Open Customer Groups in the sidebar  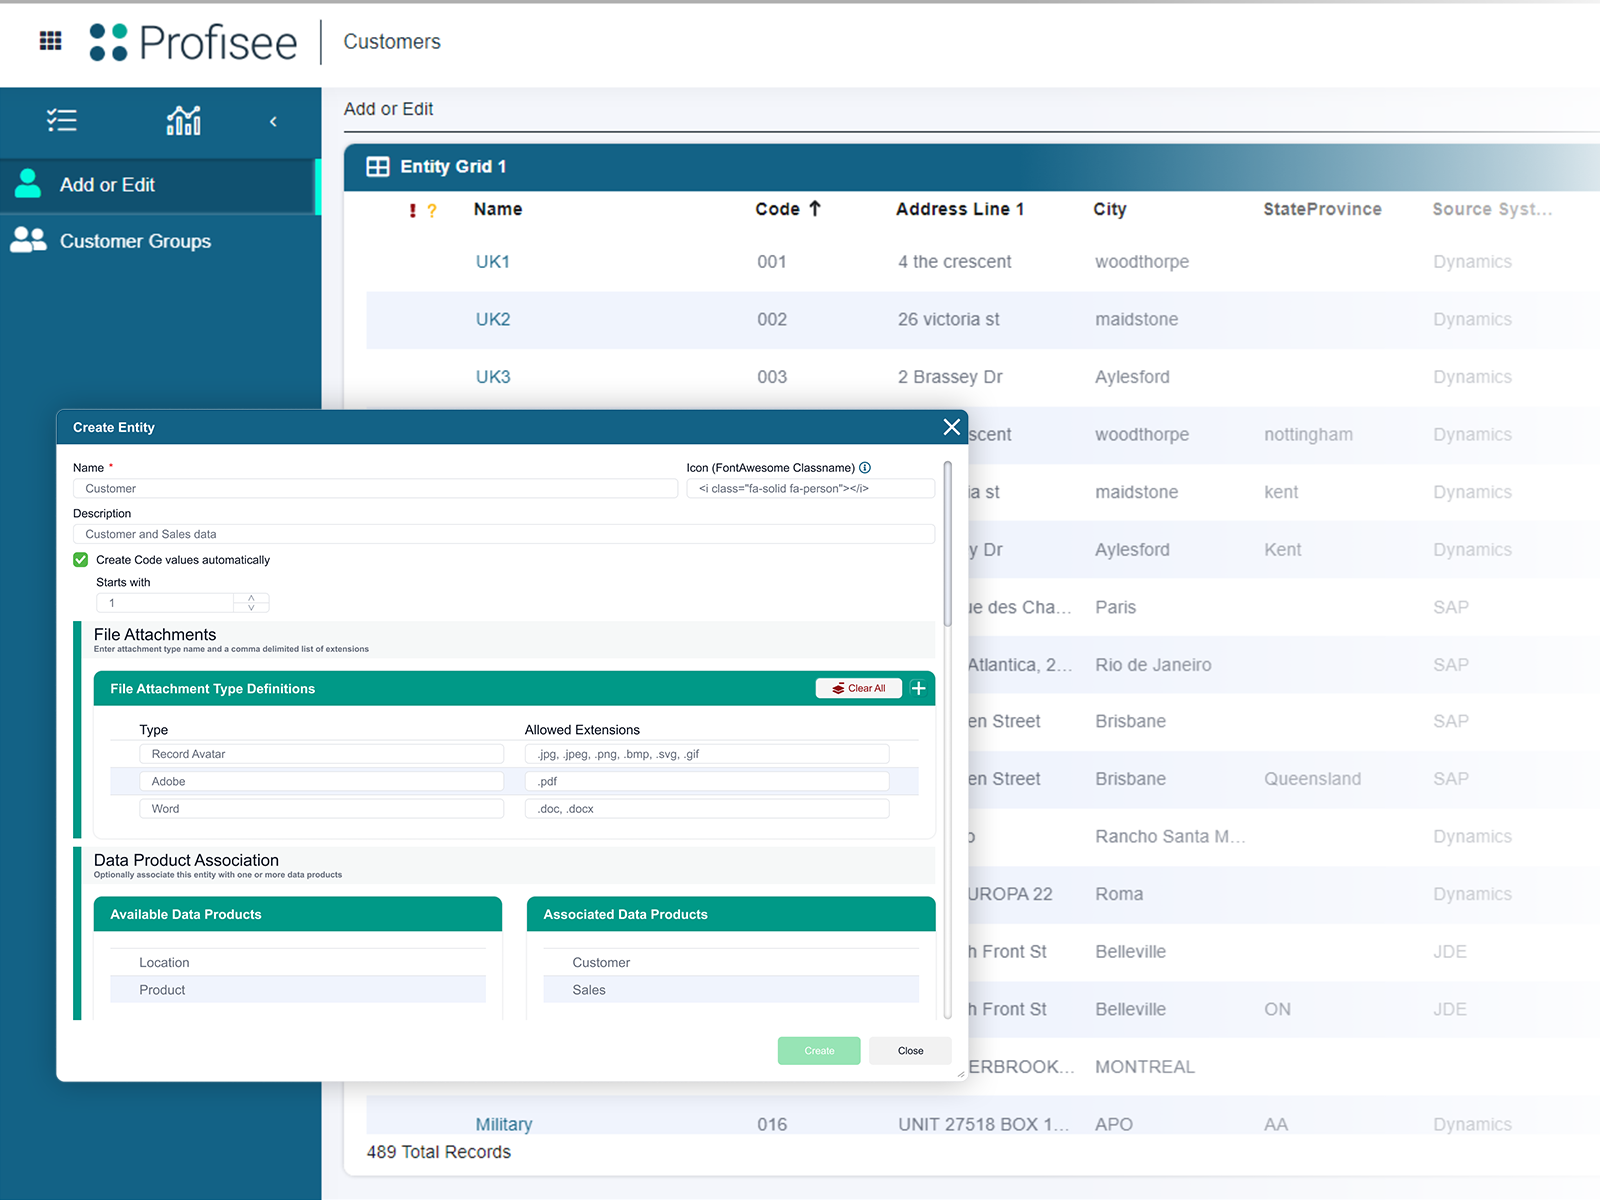click(x=135, y=241)
